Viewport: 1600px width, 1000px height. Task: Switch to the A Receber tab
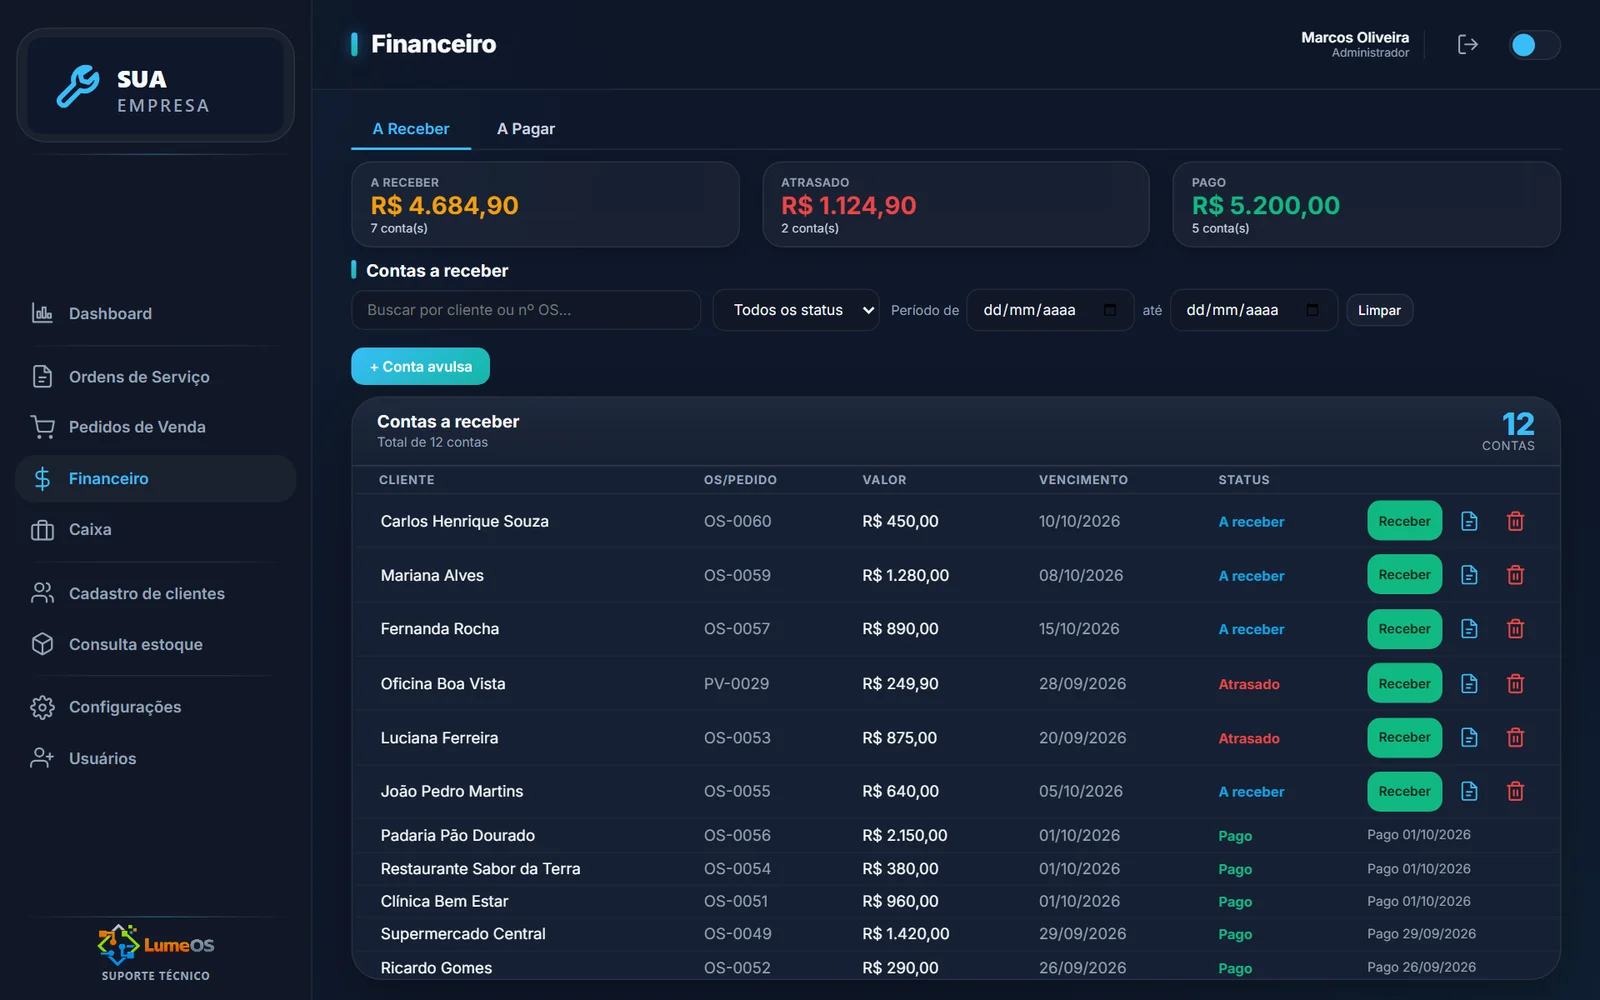411,129
